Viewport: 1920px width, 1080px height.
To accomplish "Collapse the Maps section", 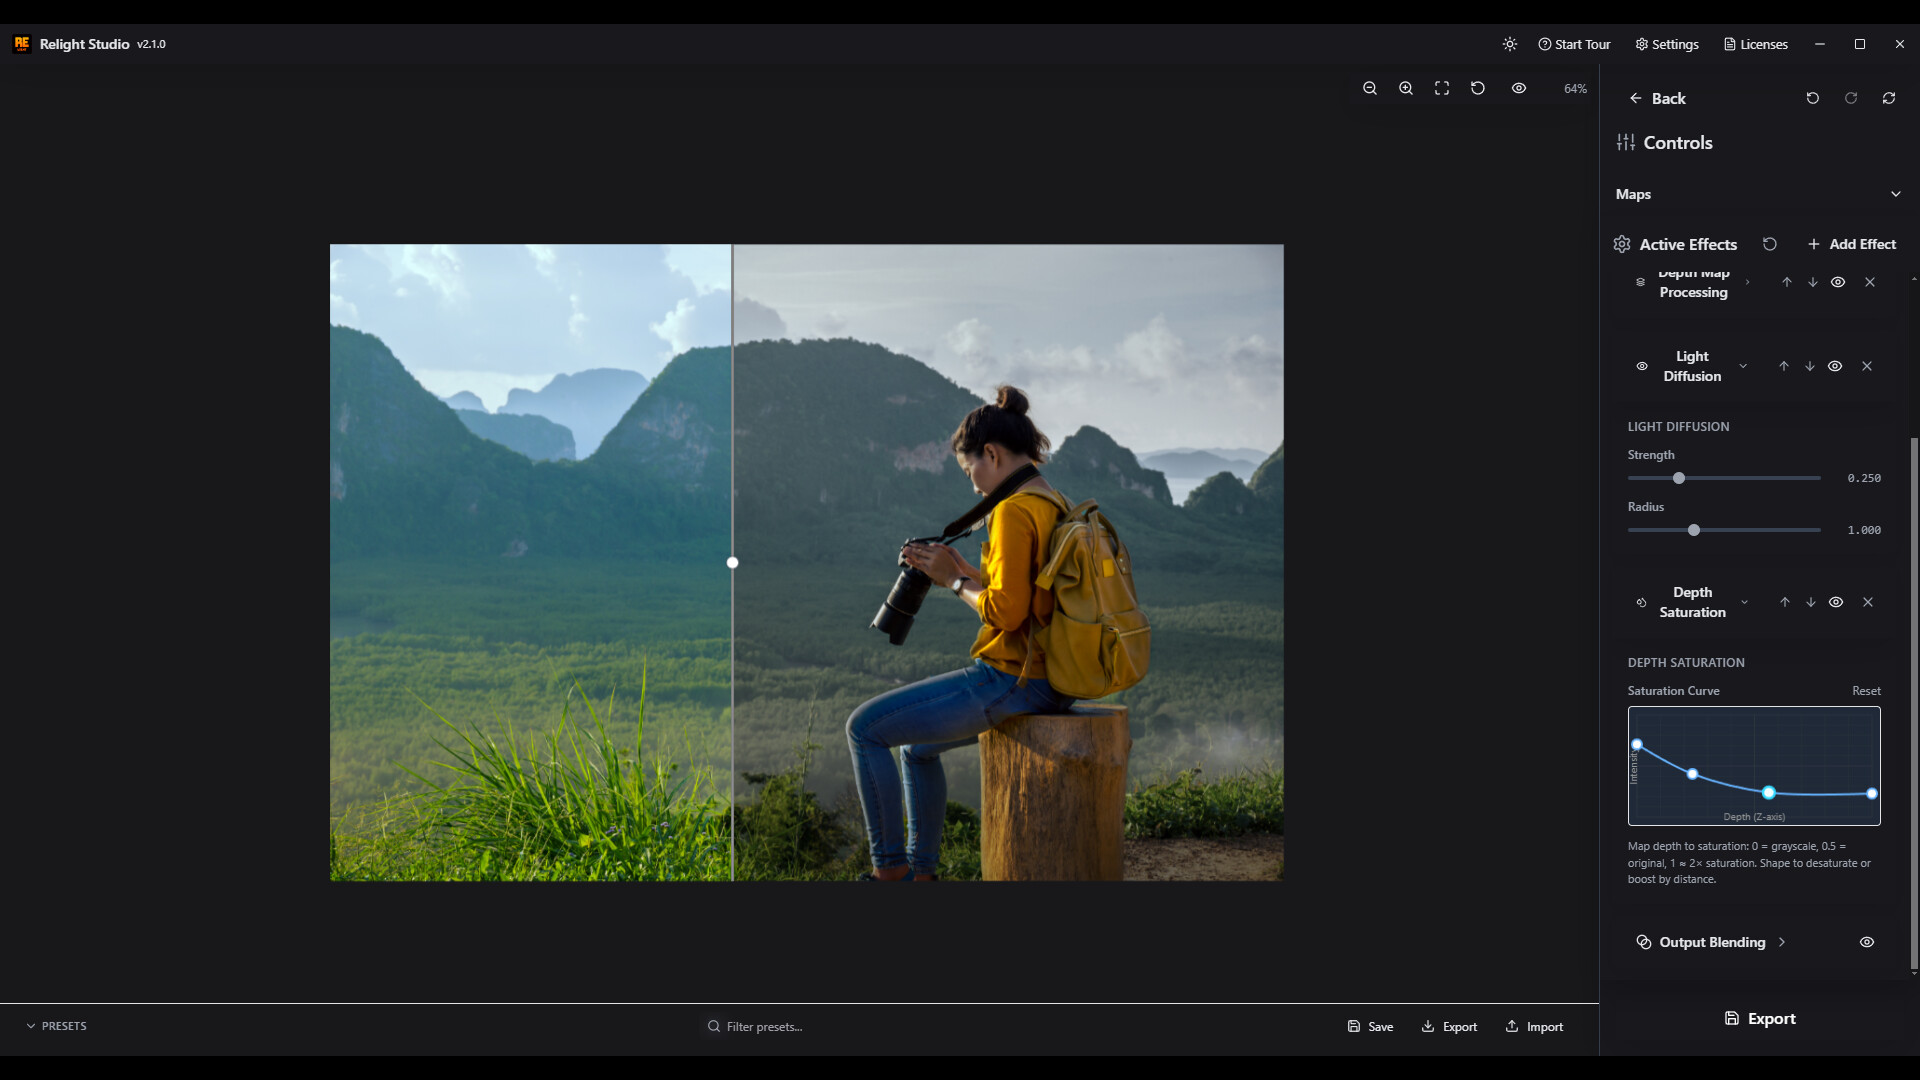I will 1896,194.
